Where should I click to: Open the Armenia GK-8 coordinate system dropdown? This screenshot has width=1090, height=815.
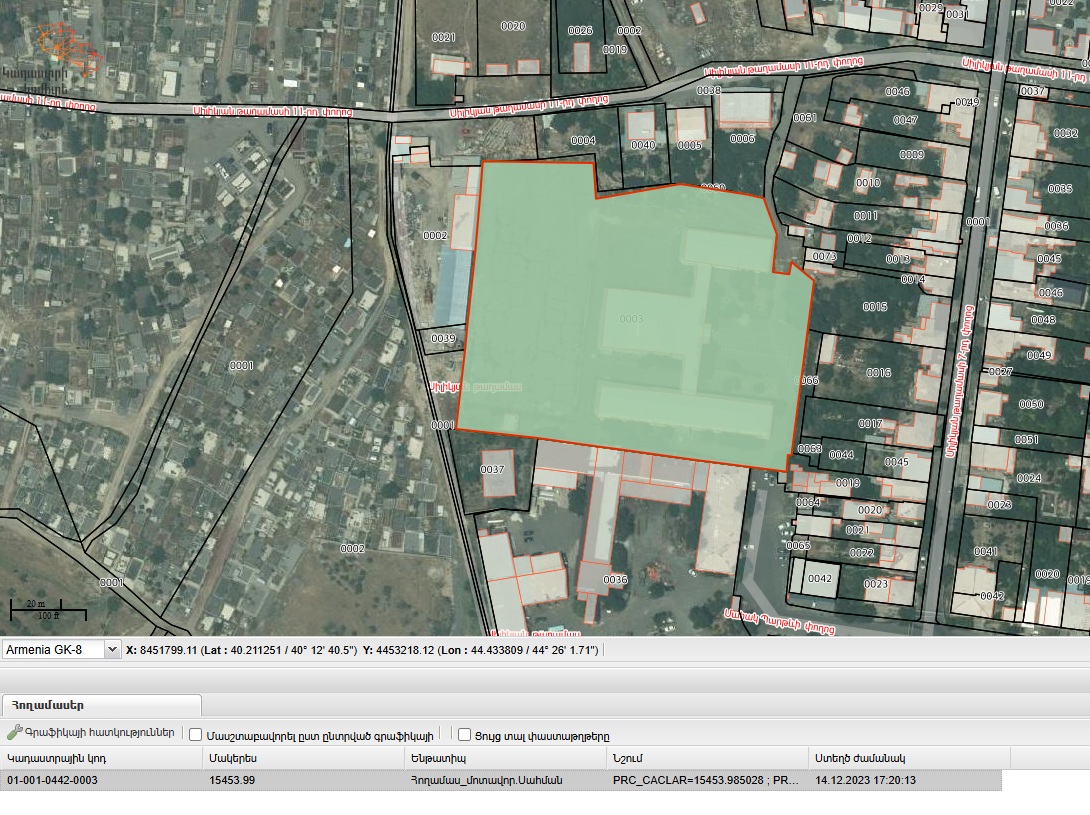pos(61,649)
